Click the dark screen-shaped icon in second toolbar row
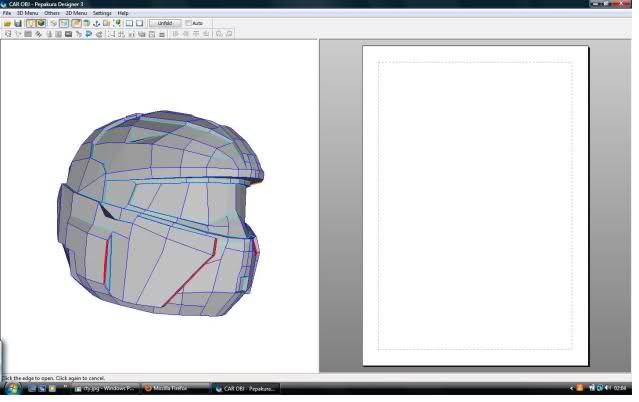Screen dimensions: 639x402 [x=68, y=34]
